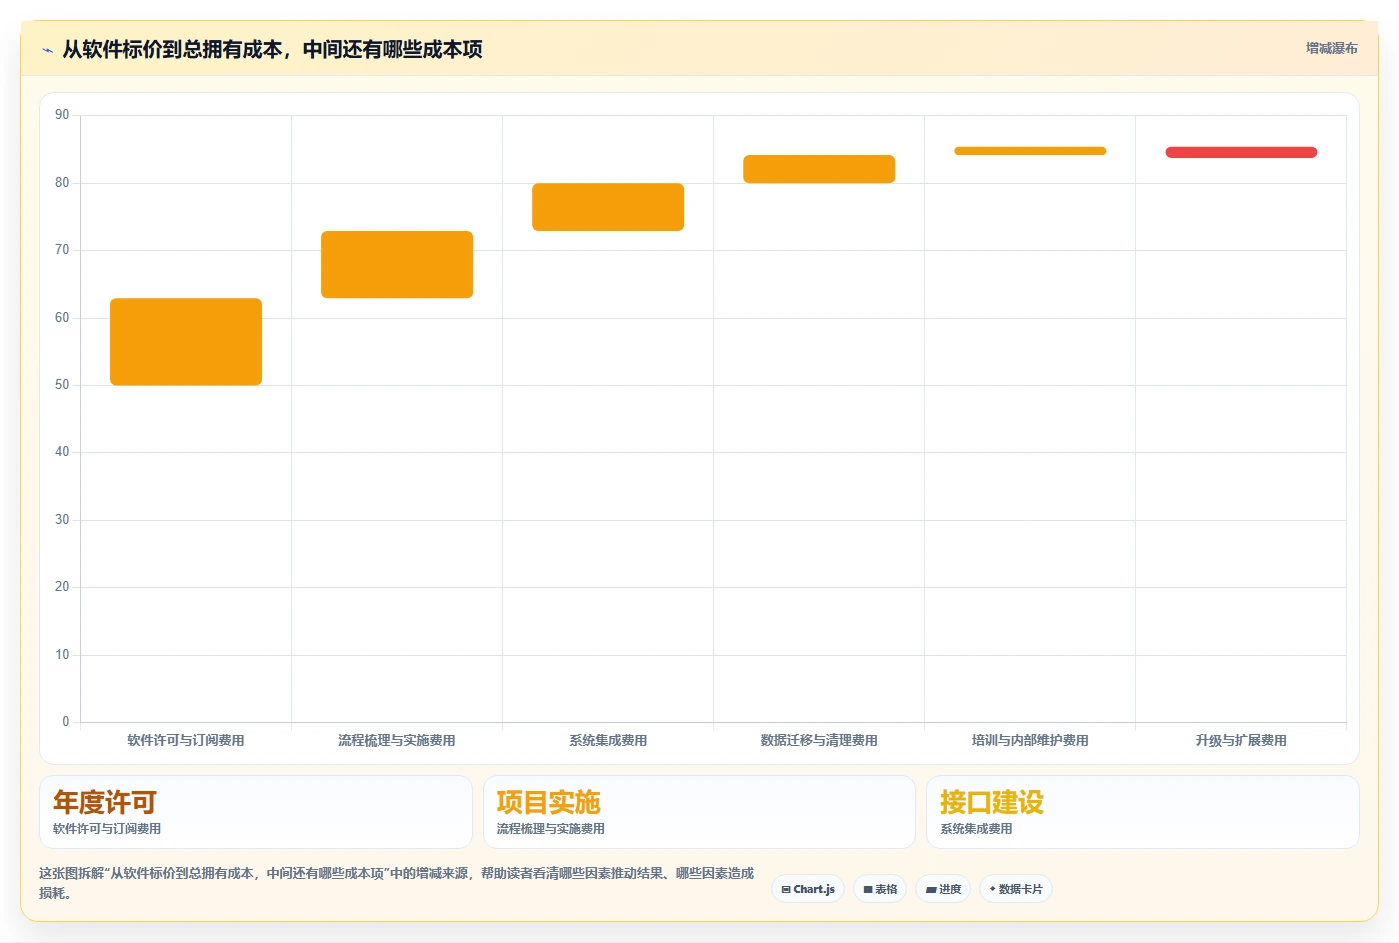Select the 数据迁移与清理费用 waterfall bar

pyautogui.click(x=819, y=169)
